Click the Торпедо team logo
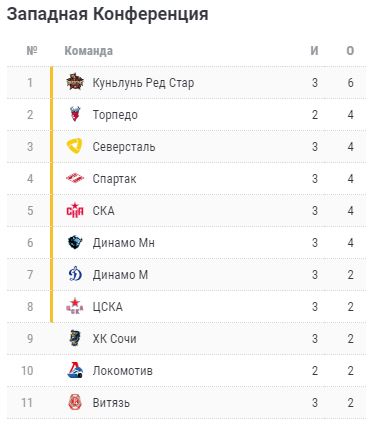The width and height of the screenshot is (376, 434). (75, 114)
